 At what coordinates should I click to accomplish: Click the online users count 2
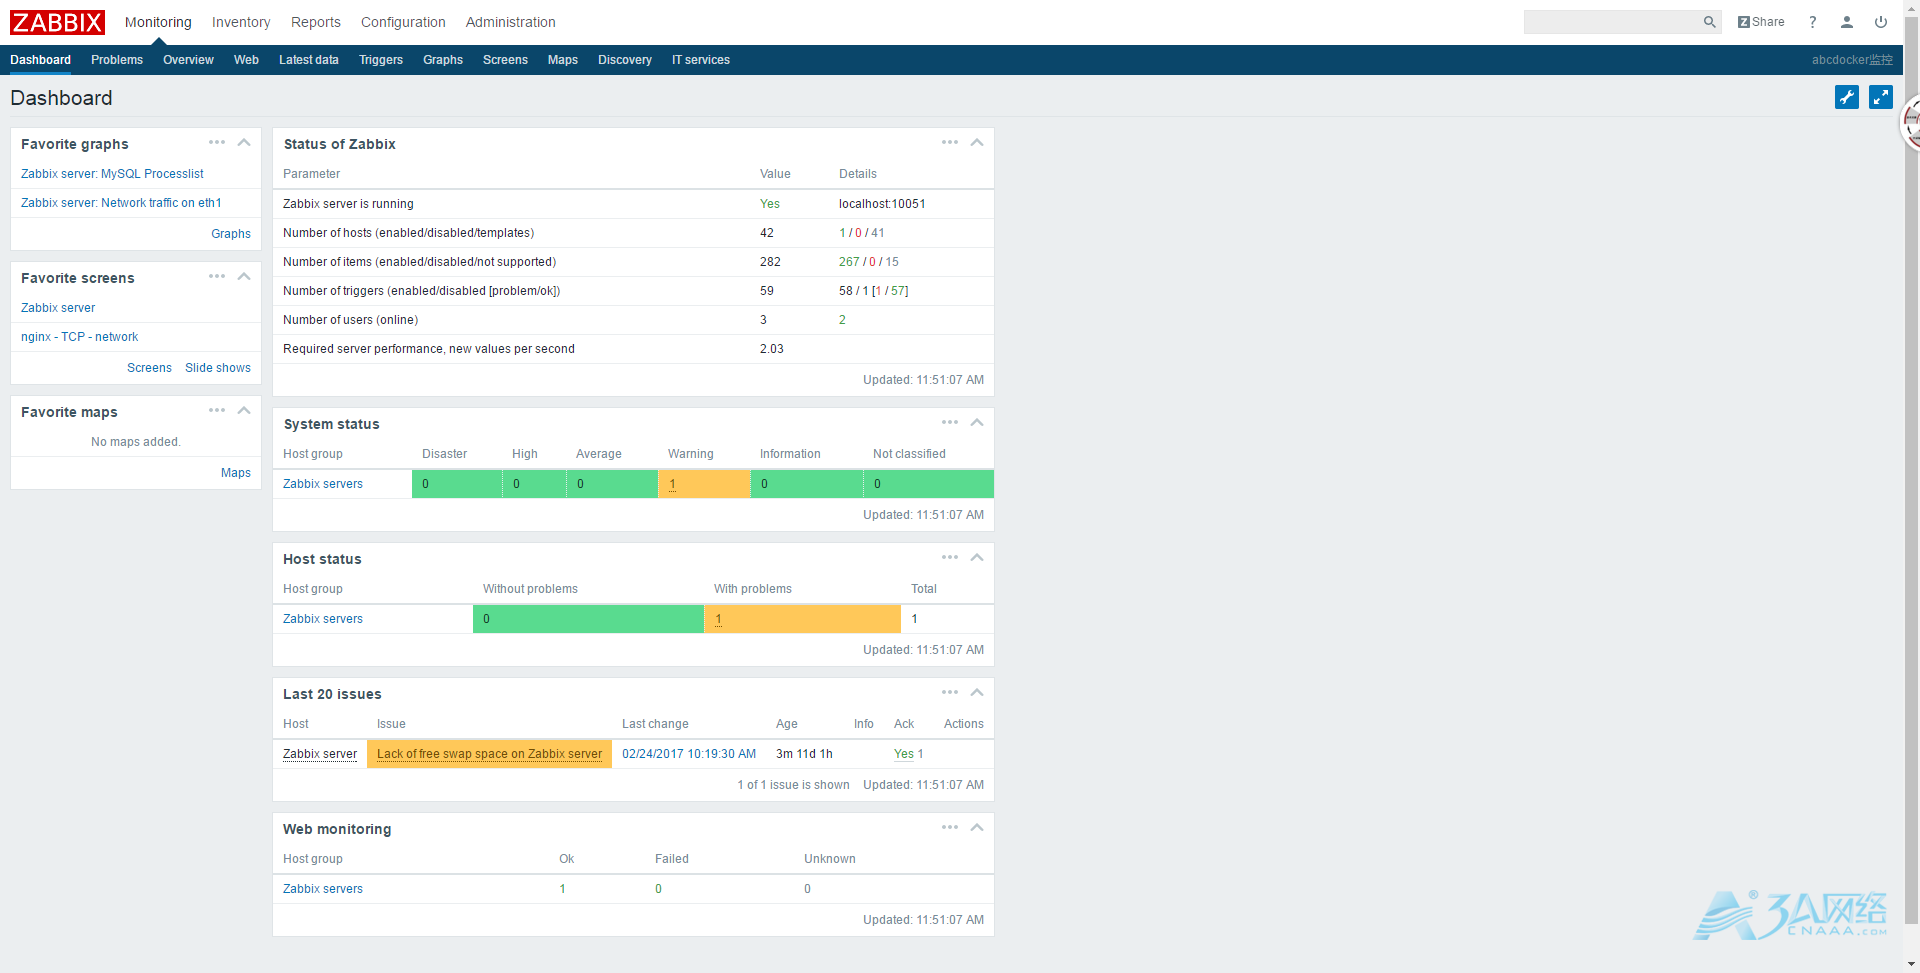(x=842, y=320)
